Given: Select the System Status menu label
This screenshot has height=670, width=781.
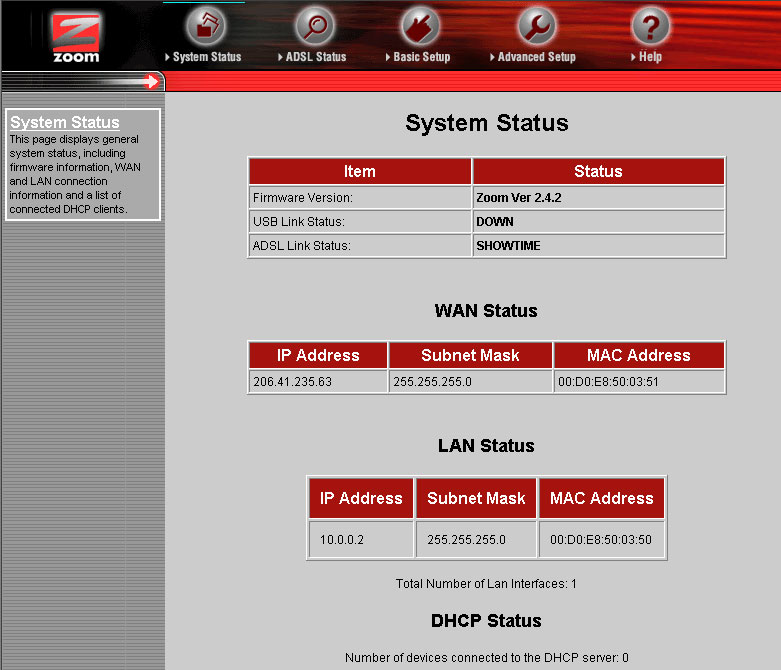Looking at the screenshot, I should pyautogui.click(x=207, y=57).
